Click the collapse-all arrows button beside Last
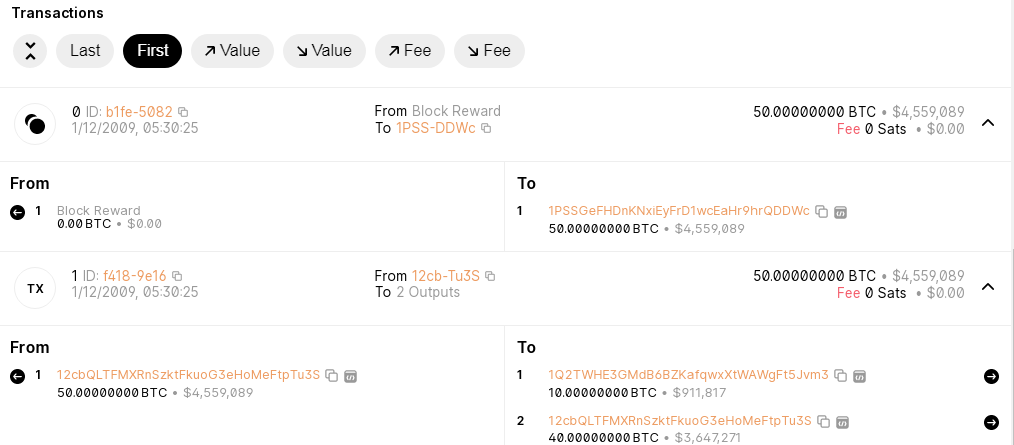 click(30, 51)
